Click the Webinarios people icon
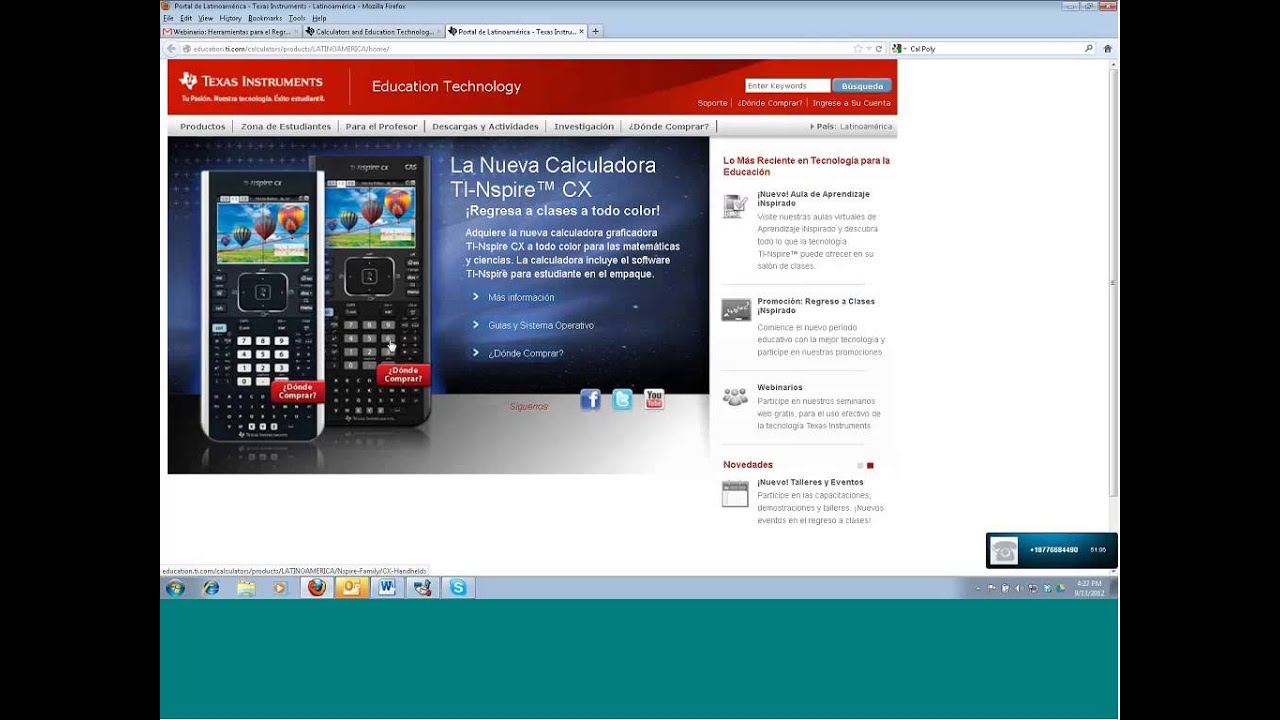 click(x=735, y=397)
